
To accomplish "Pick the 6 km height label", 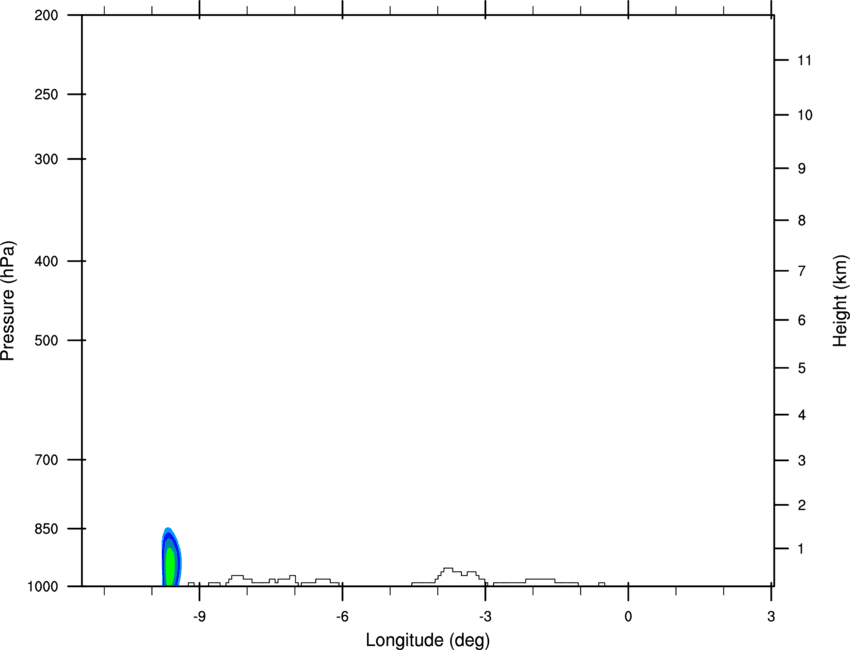I will click(802, 320).
